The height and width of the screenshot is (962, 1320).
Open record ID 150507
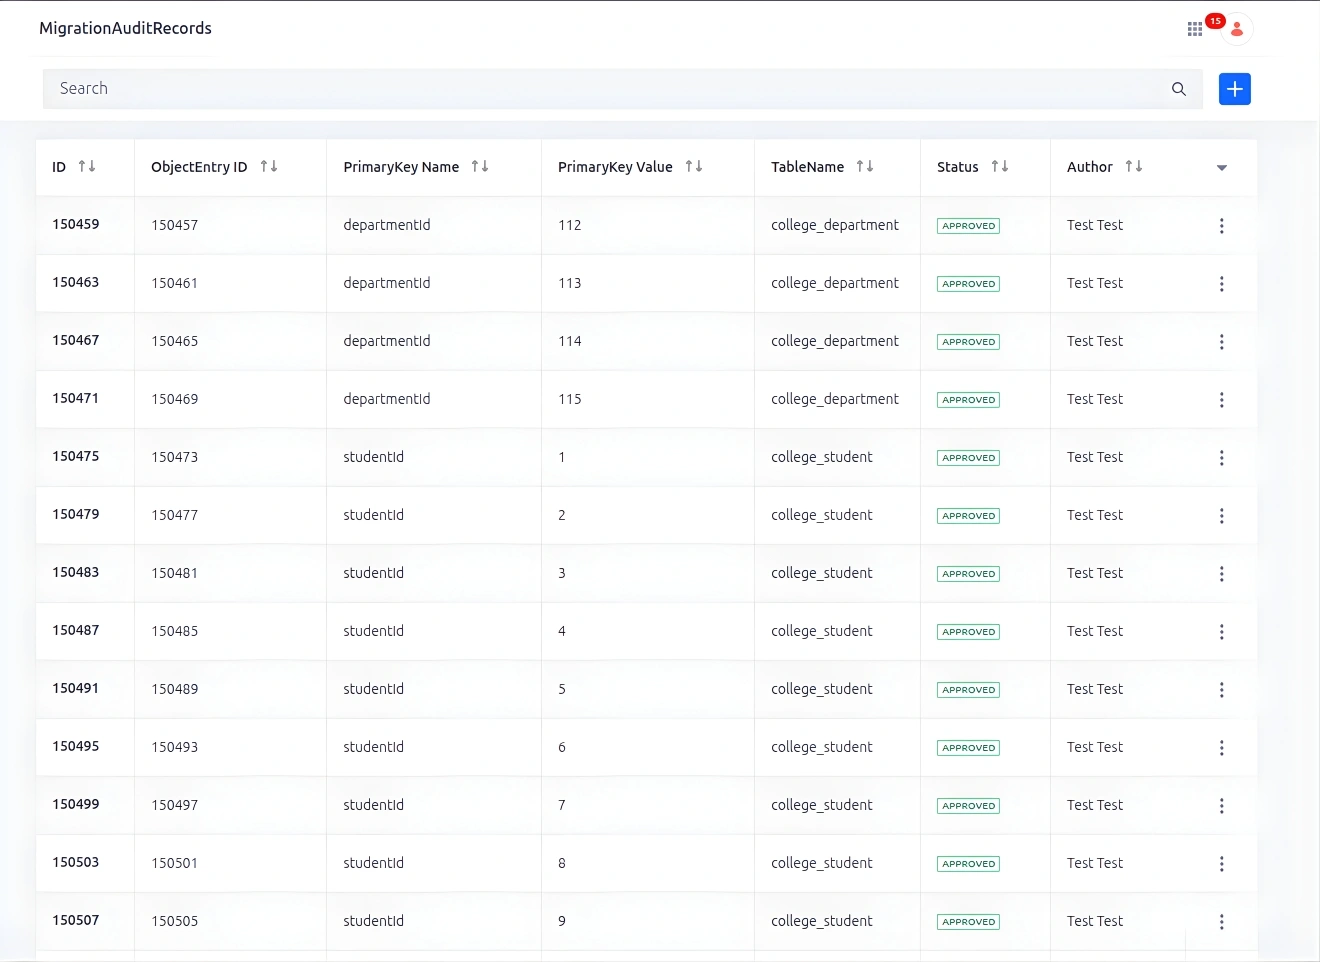76,920
